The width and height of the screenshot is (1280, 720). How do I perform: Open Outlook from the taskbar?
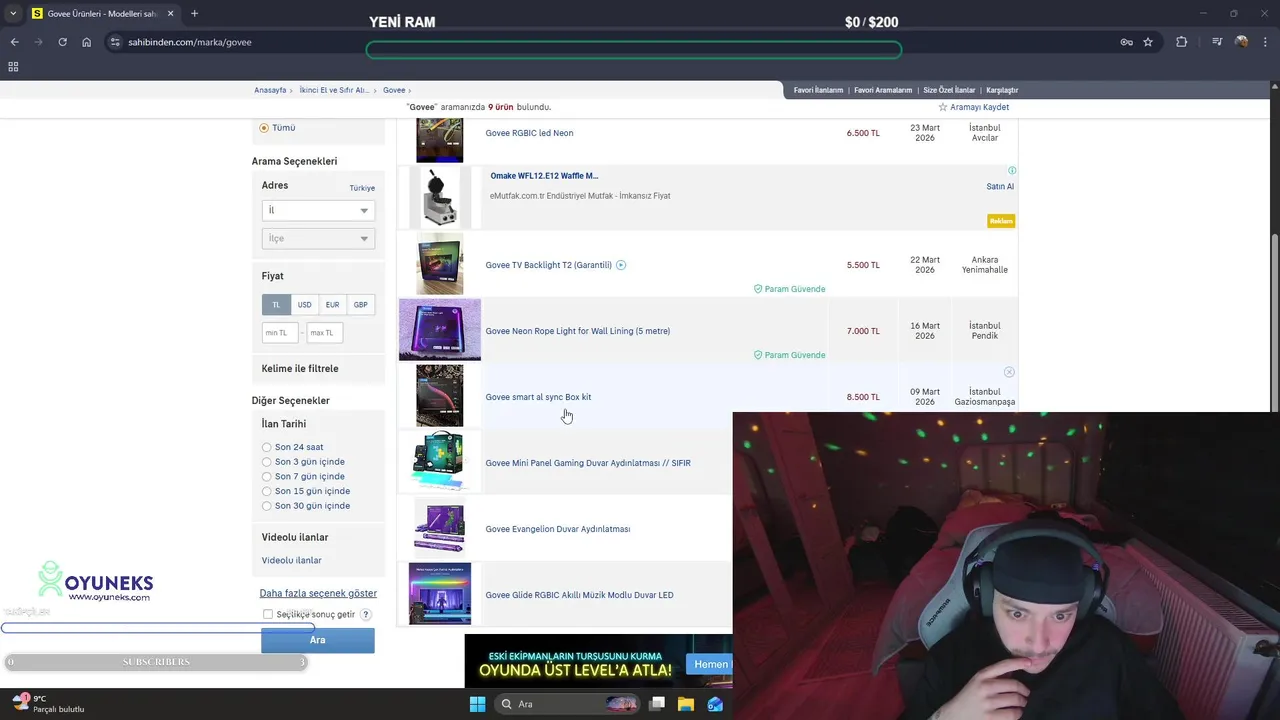pos(715,704)
